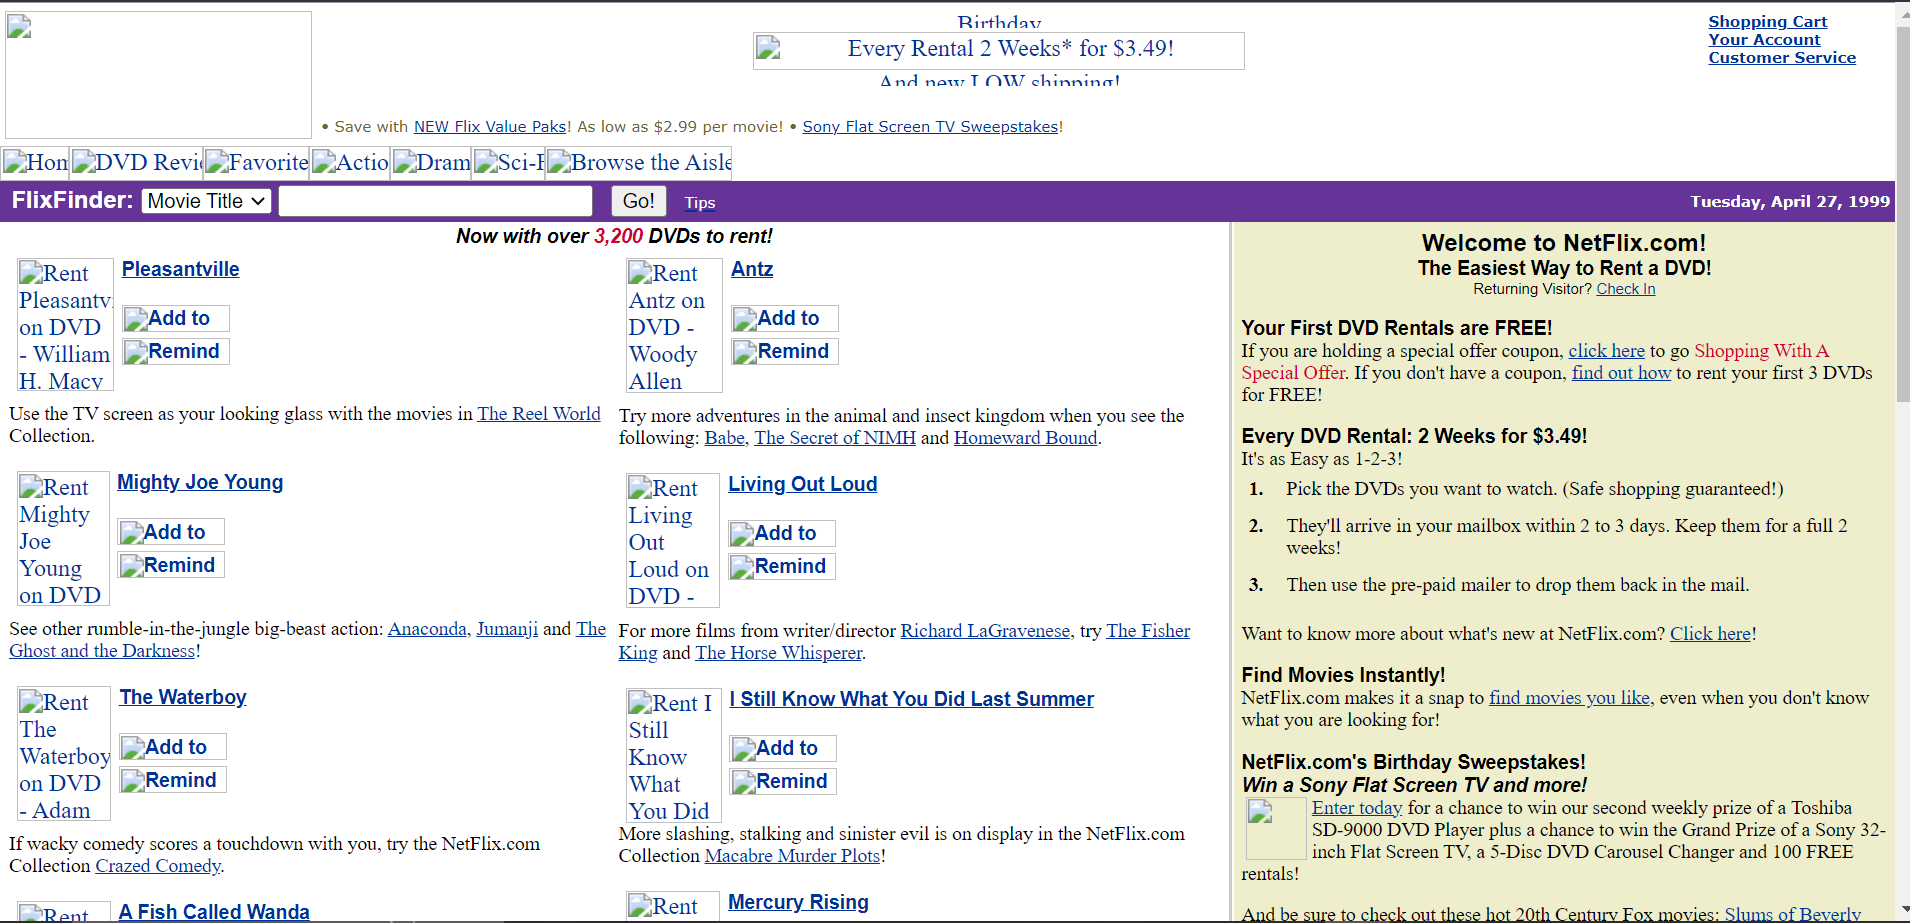The width and height of the screenshot is (1910, 923).
Task: Open the Shopping Cart link
Action: tap(1767, 22)
